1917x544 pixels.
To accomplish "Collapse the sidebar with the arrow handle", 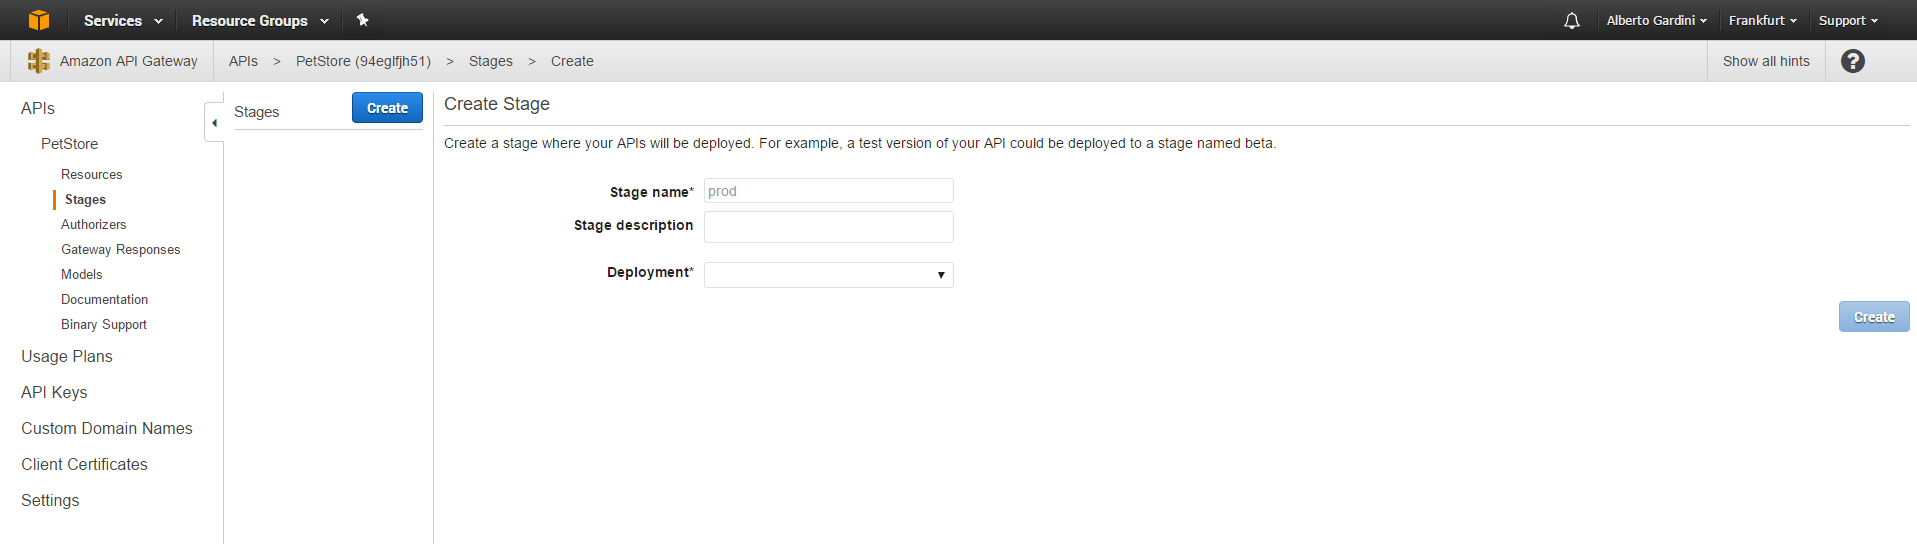I will (x=214, y=123).
